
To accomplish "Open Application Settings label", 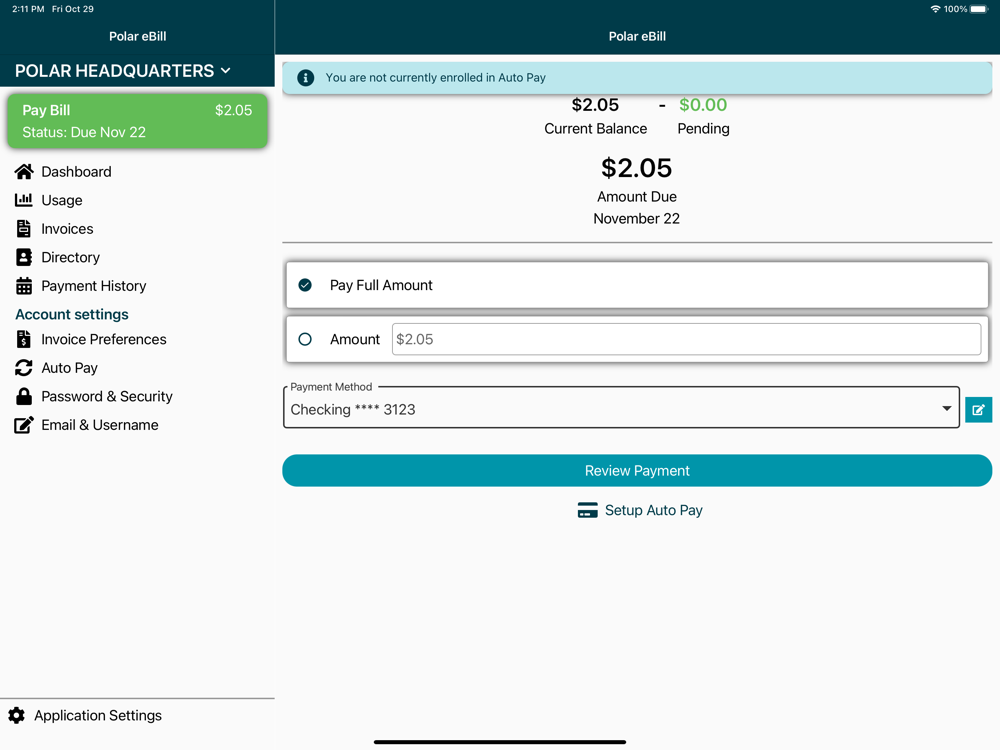I will click(x=98, y=716).
